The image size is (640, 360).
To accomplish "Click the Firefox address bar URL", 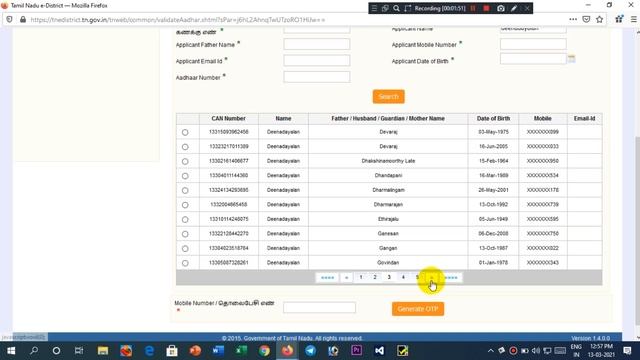I will [178, 20].
